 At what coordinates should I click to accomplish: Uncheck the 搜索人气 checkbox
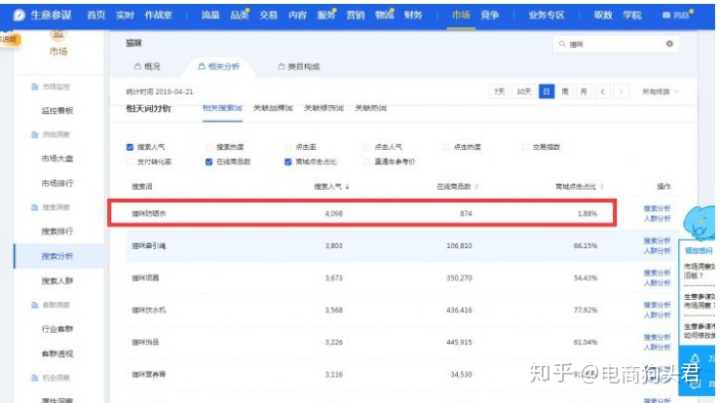[130, 147]
